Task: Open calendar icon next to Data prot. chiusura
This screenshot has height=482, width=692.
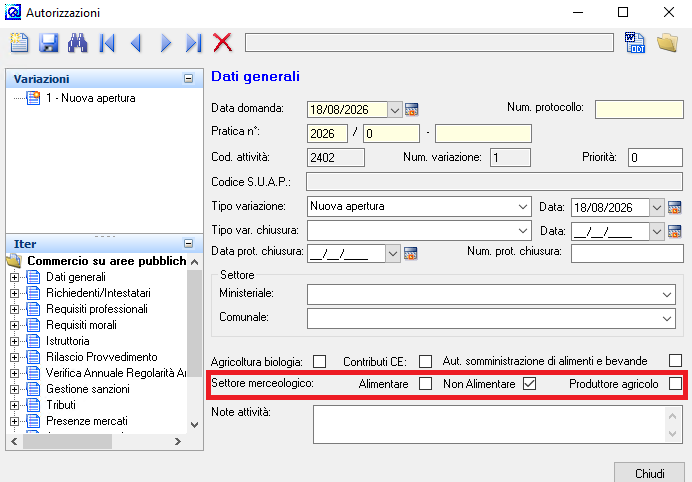Action: point(410,253)
